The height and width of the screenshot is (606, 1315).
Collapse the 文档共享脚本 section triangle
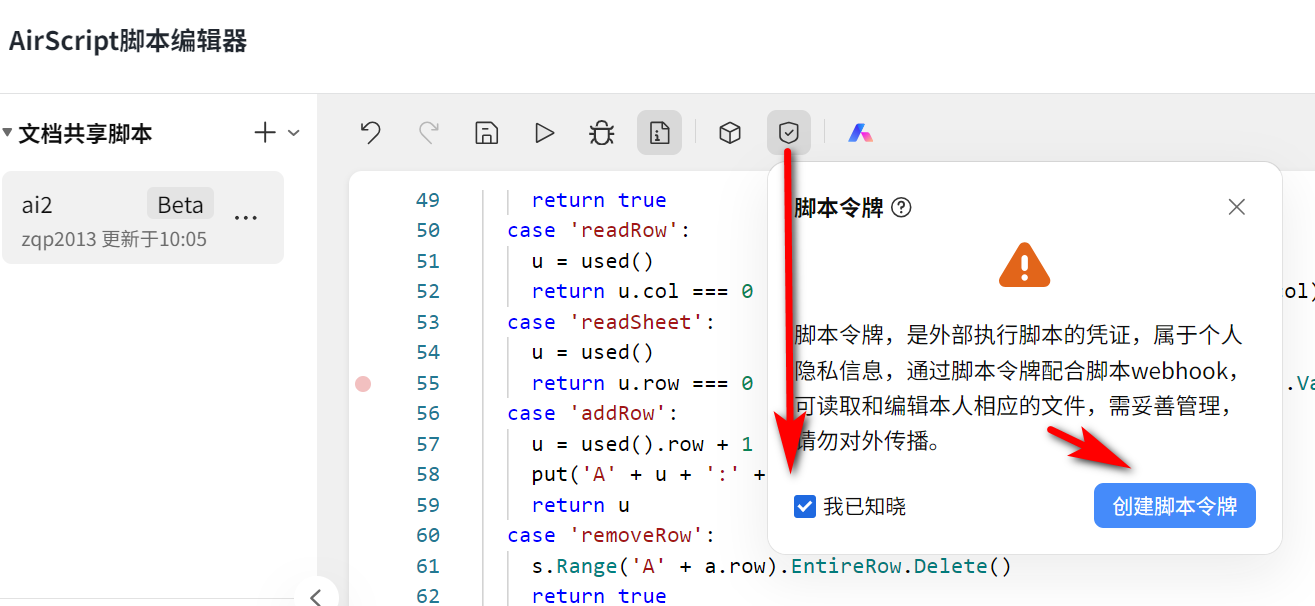tap(8, 133)
